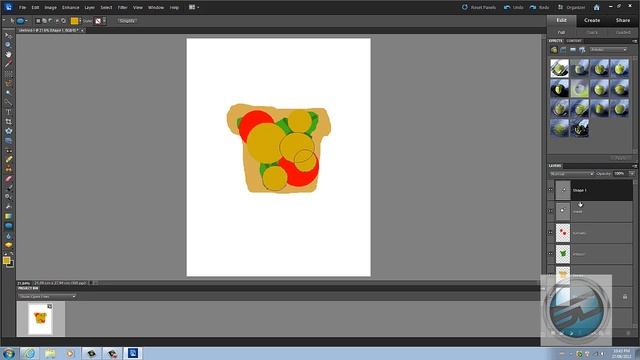Viewport: 640px width, 360px height.
Task: Click the Filters icon in Effects panel
Action: tap(554, 50)
